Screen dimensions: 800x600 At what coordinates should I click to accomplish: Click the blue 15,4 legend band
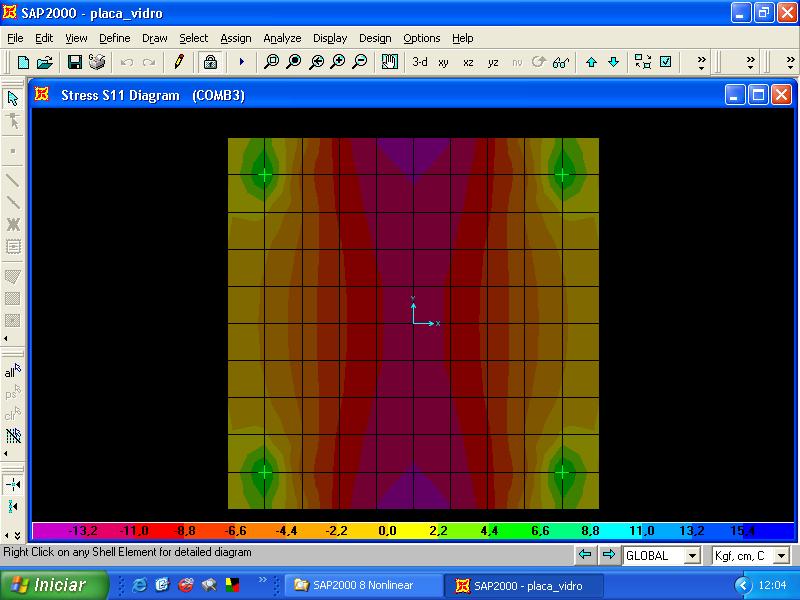[742, 531]
